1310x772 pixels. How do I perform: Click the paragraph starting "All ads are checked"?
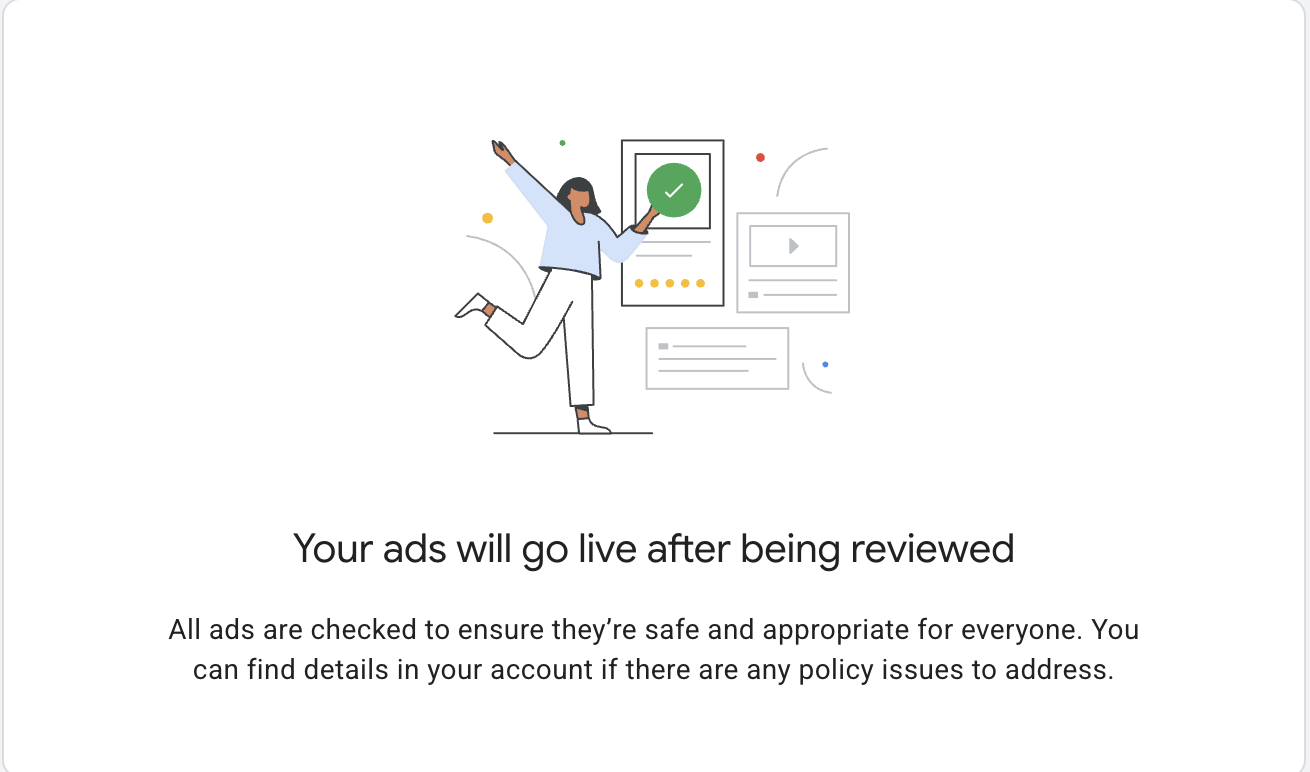[x=654, y=650]
